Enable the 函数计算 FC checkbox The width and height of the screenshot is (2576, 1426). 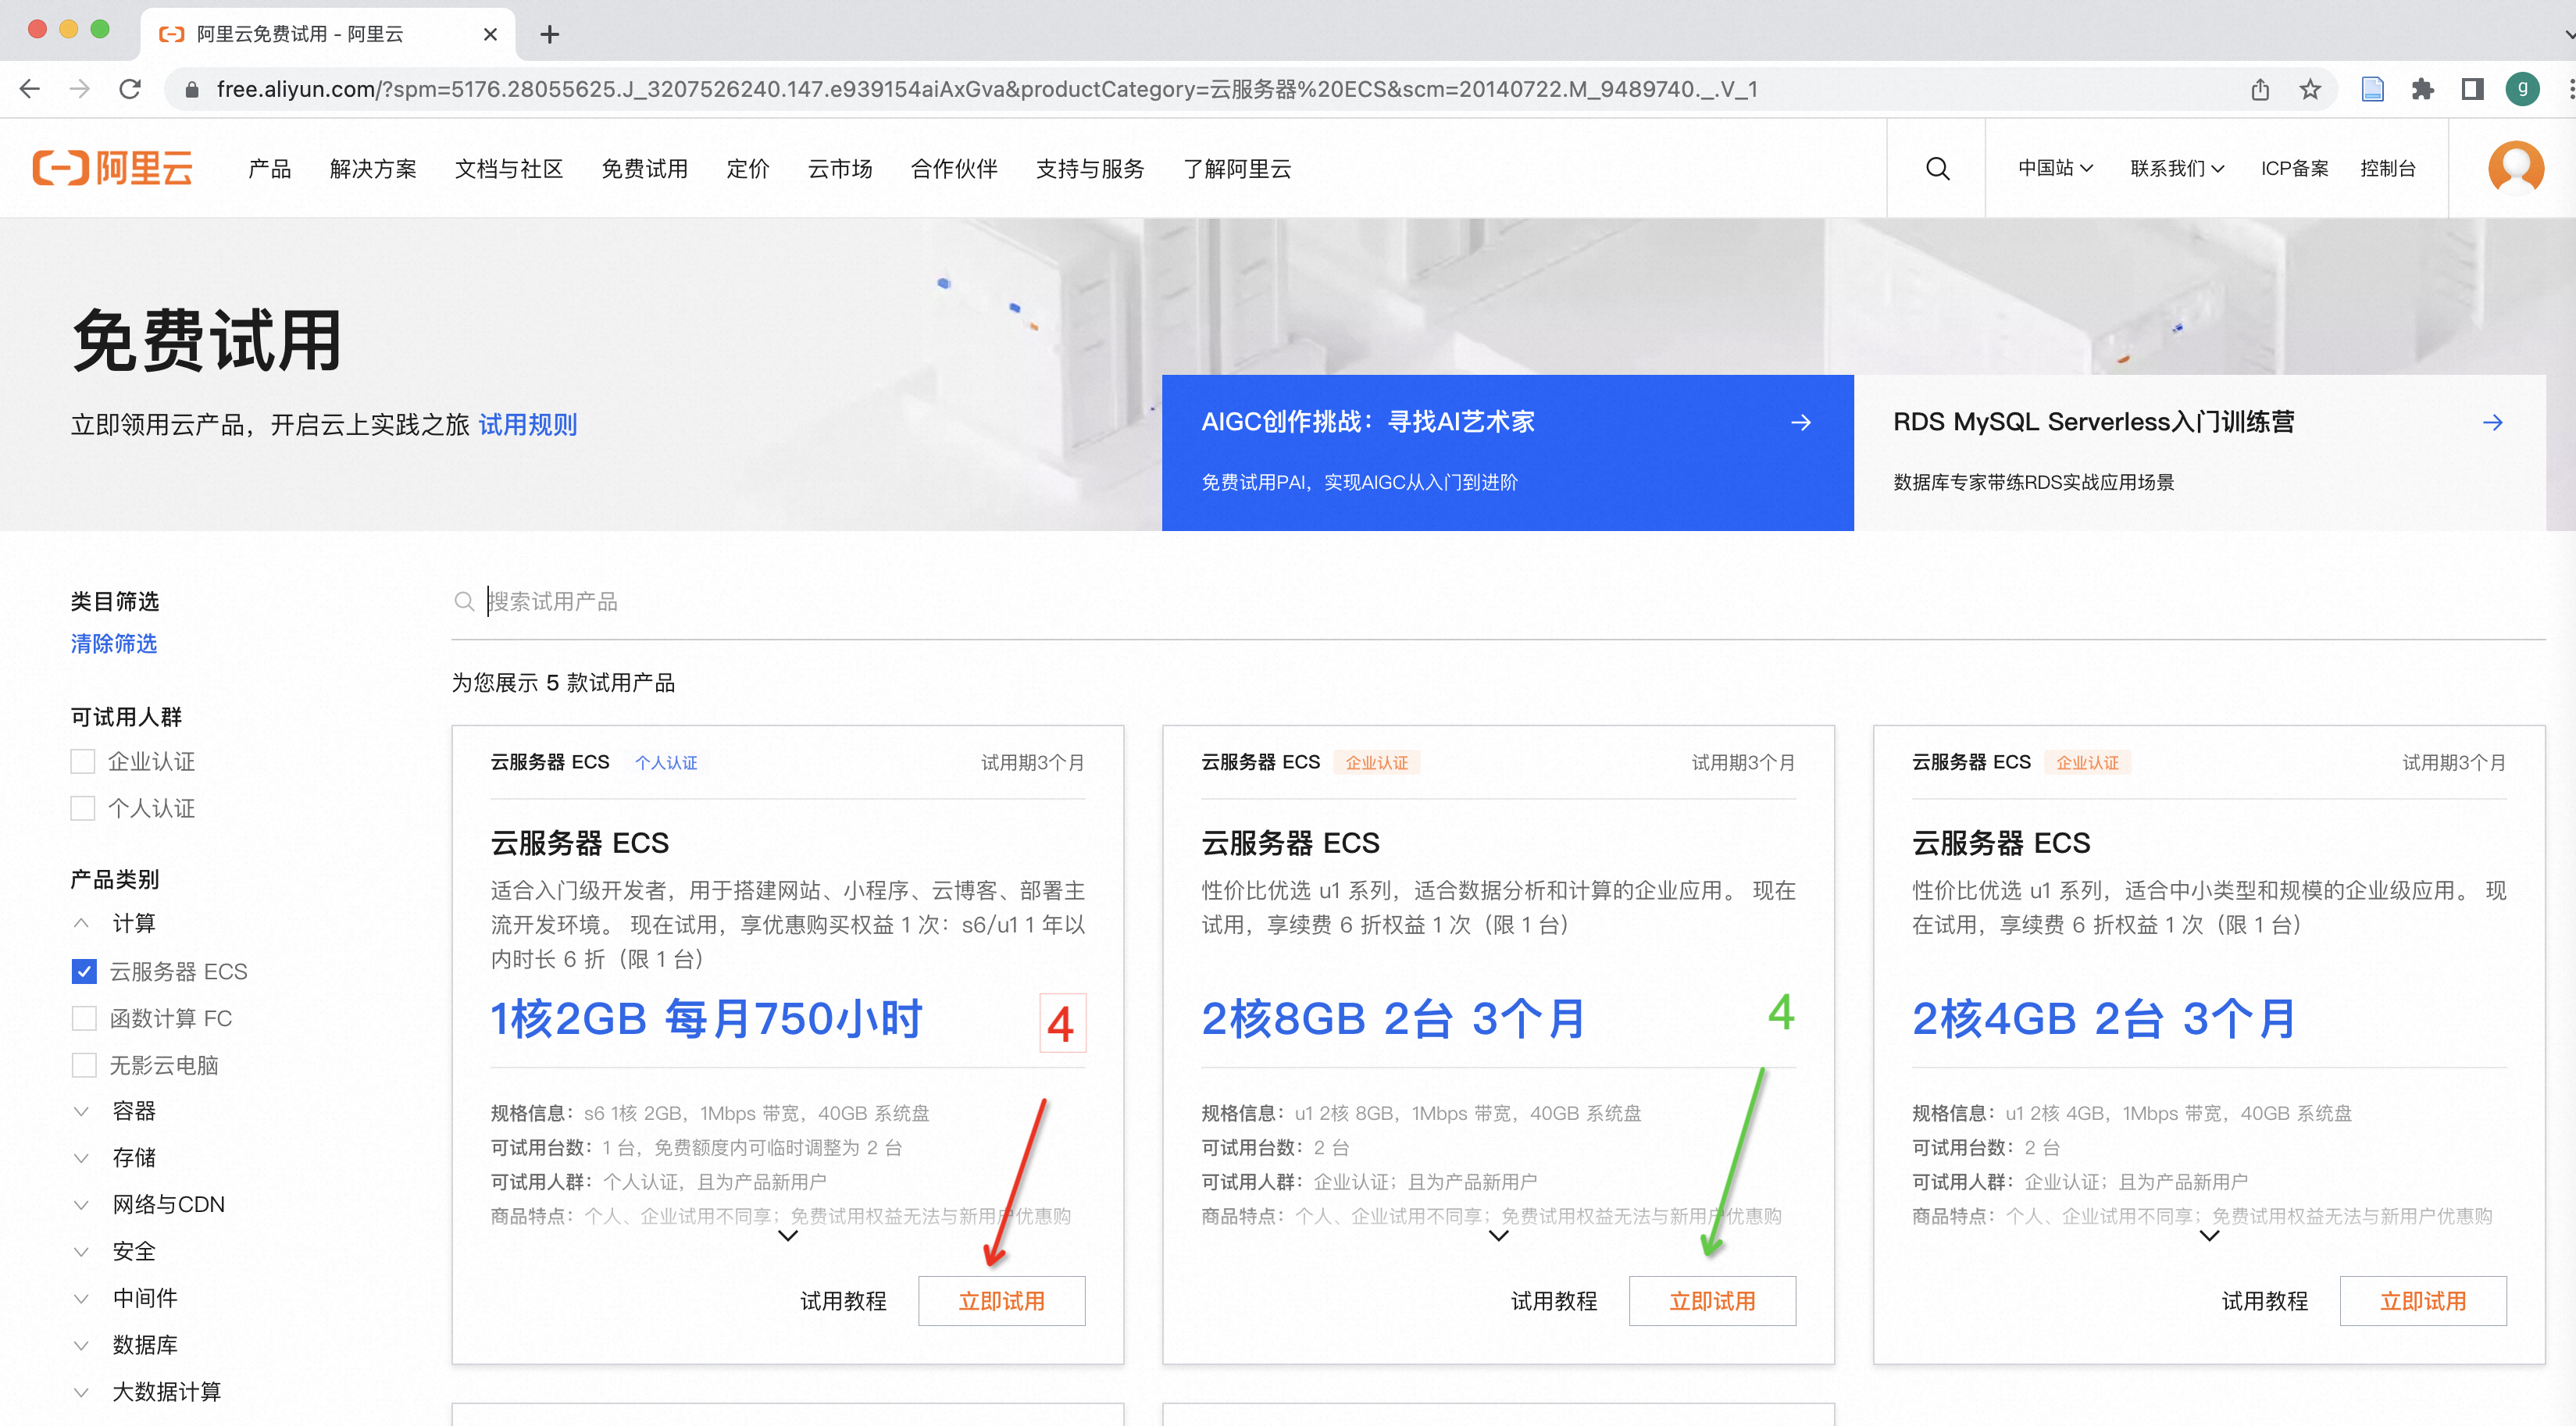[84, 1018]
